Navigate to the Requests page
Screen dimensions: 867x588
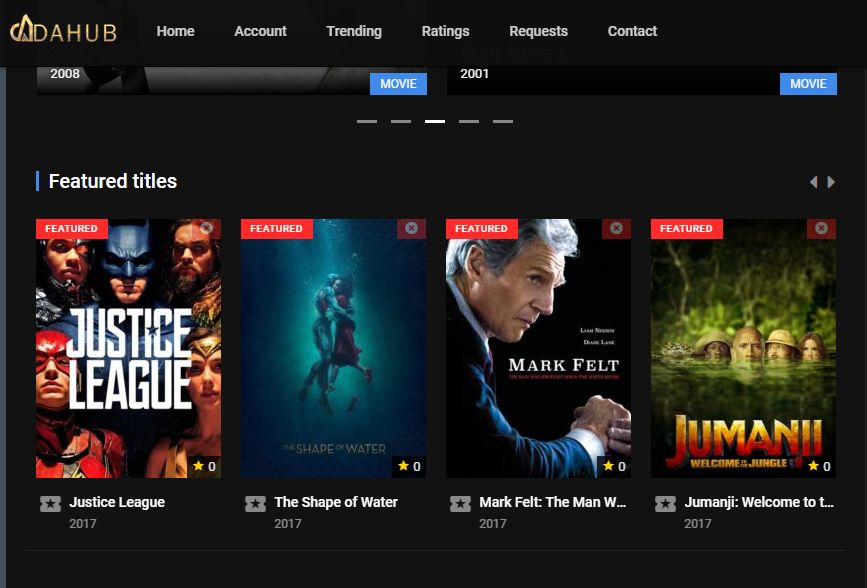(538, 31)
